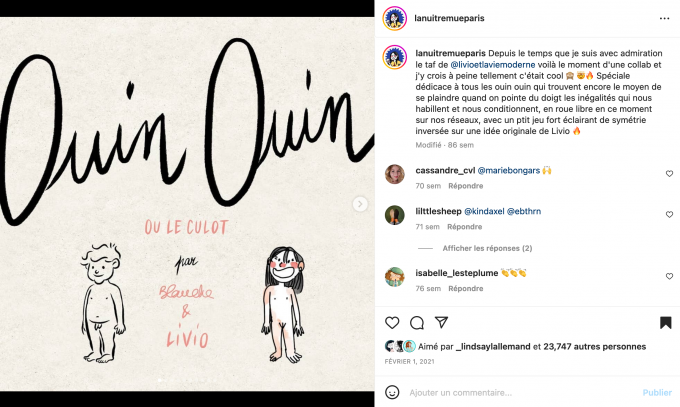Viewport: 680px width, 407px height.
Task: Open lanuitremueparis header profile picture
Action: click(x=395, y=18)
